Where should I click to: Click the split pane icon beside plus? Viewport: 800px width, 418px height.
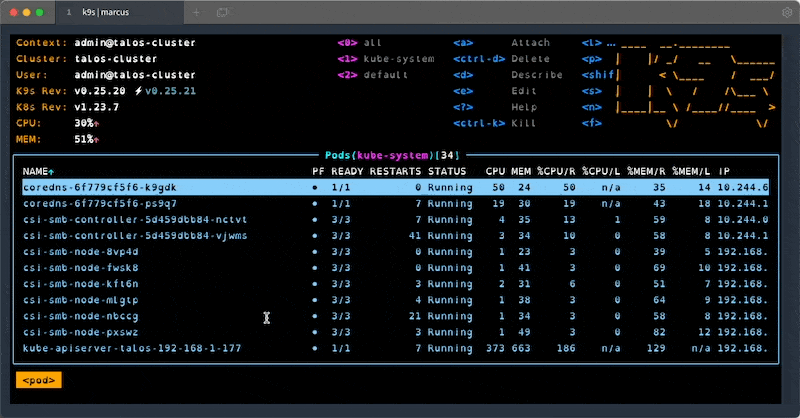coord(222,12)
